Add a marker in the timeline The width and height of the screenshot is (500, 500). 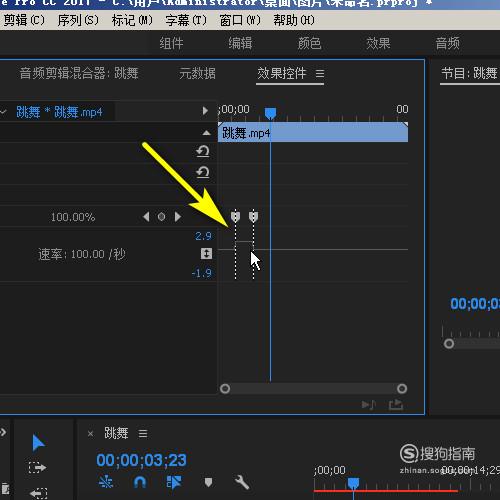tap(208, 482)
